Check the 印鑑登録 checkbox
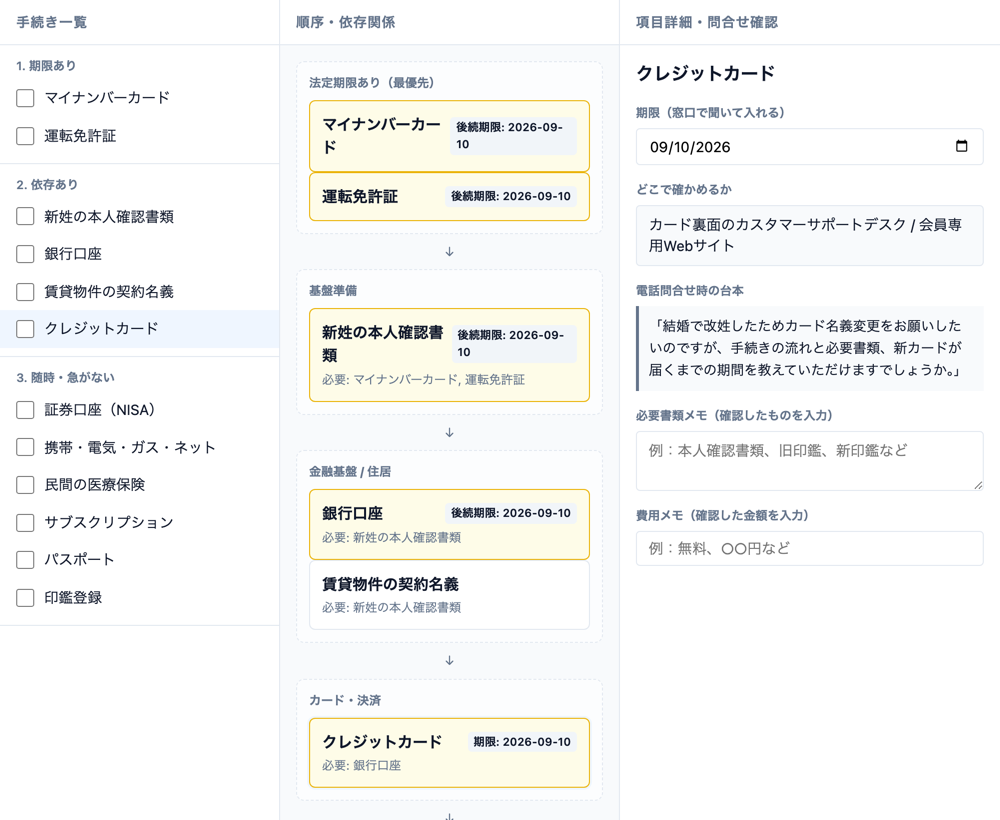 click(x=25, y=597)
